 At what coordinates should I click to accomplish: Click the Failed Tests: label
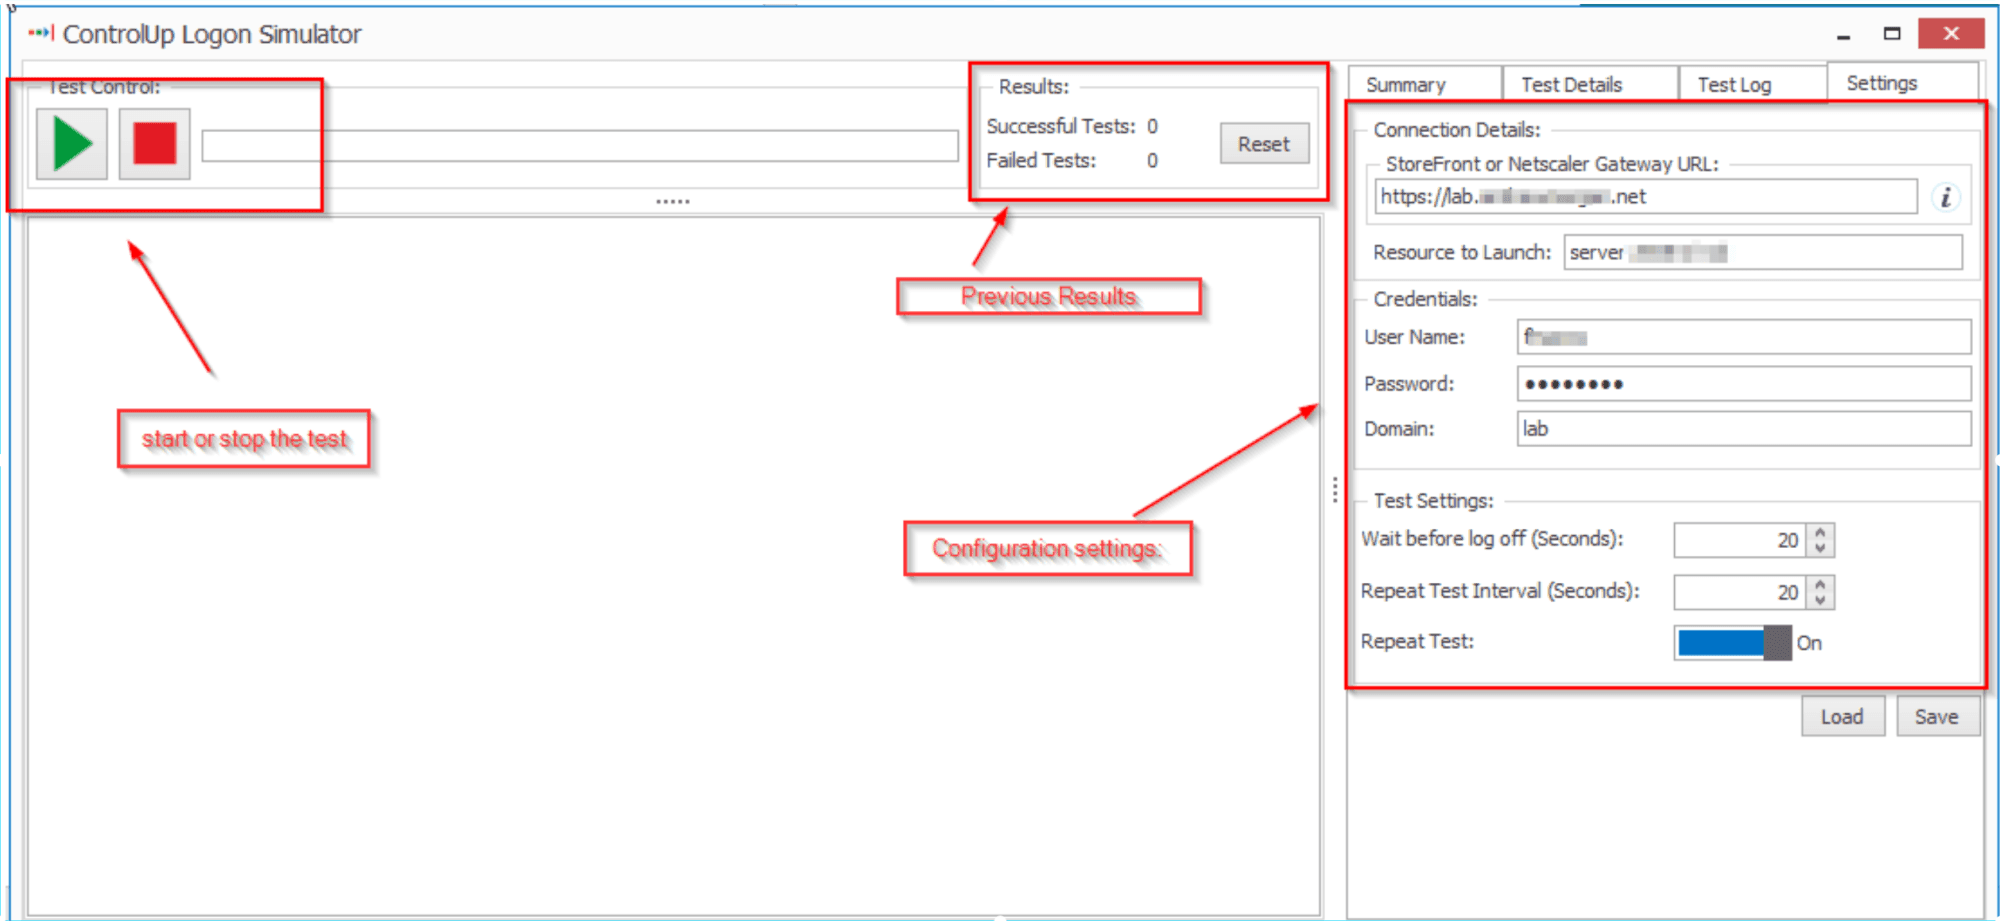(1041, 160)
